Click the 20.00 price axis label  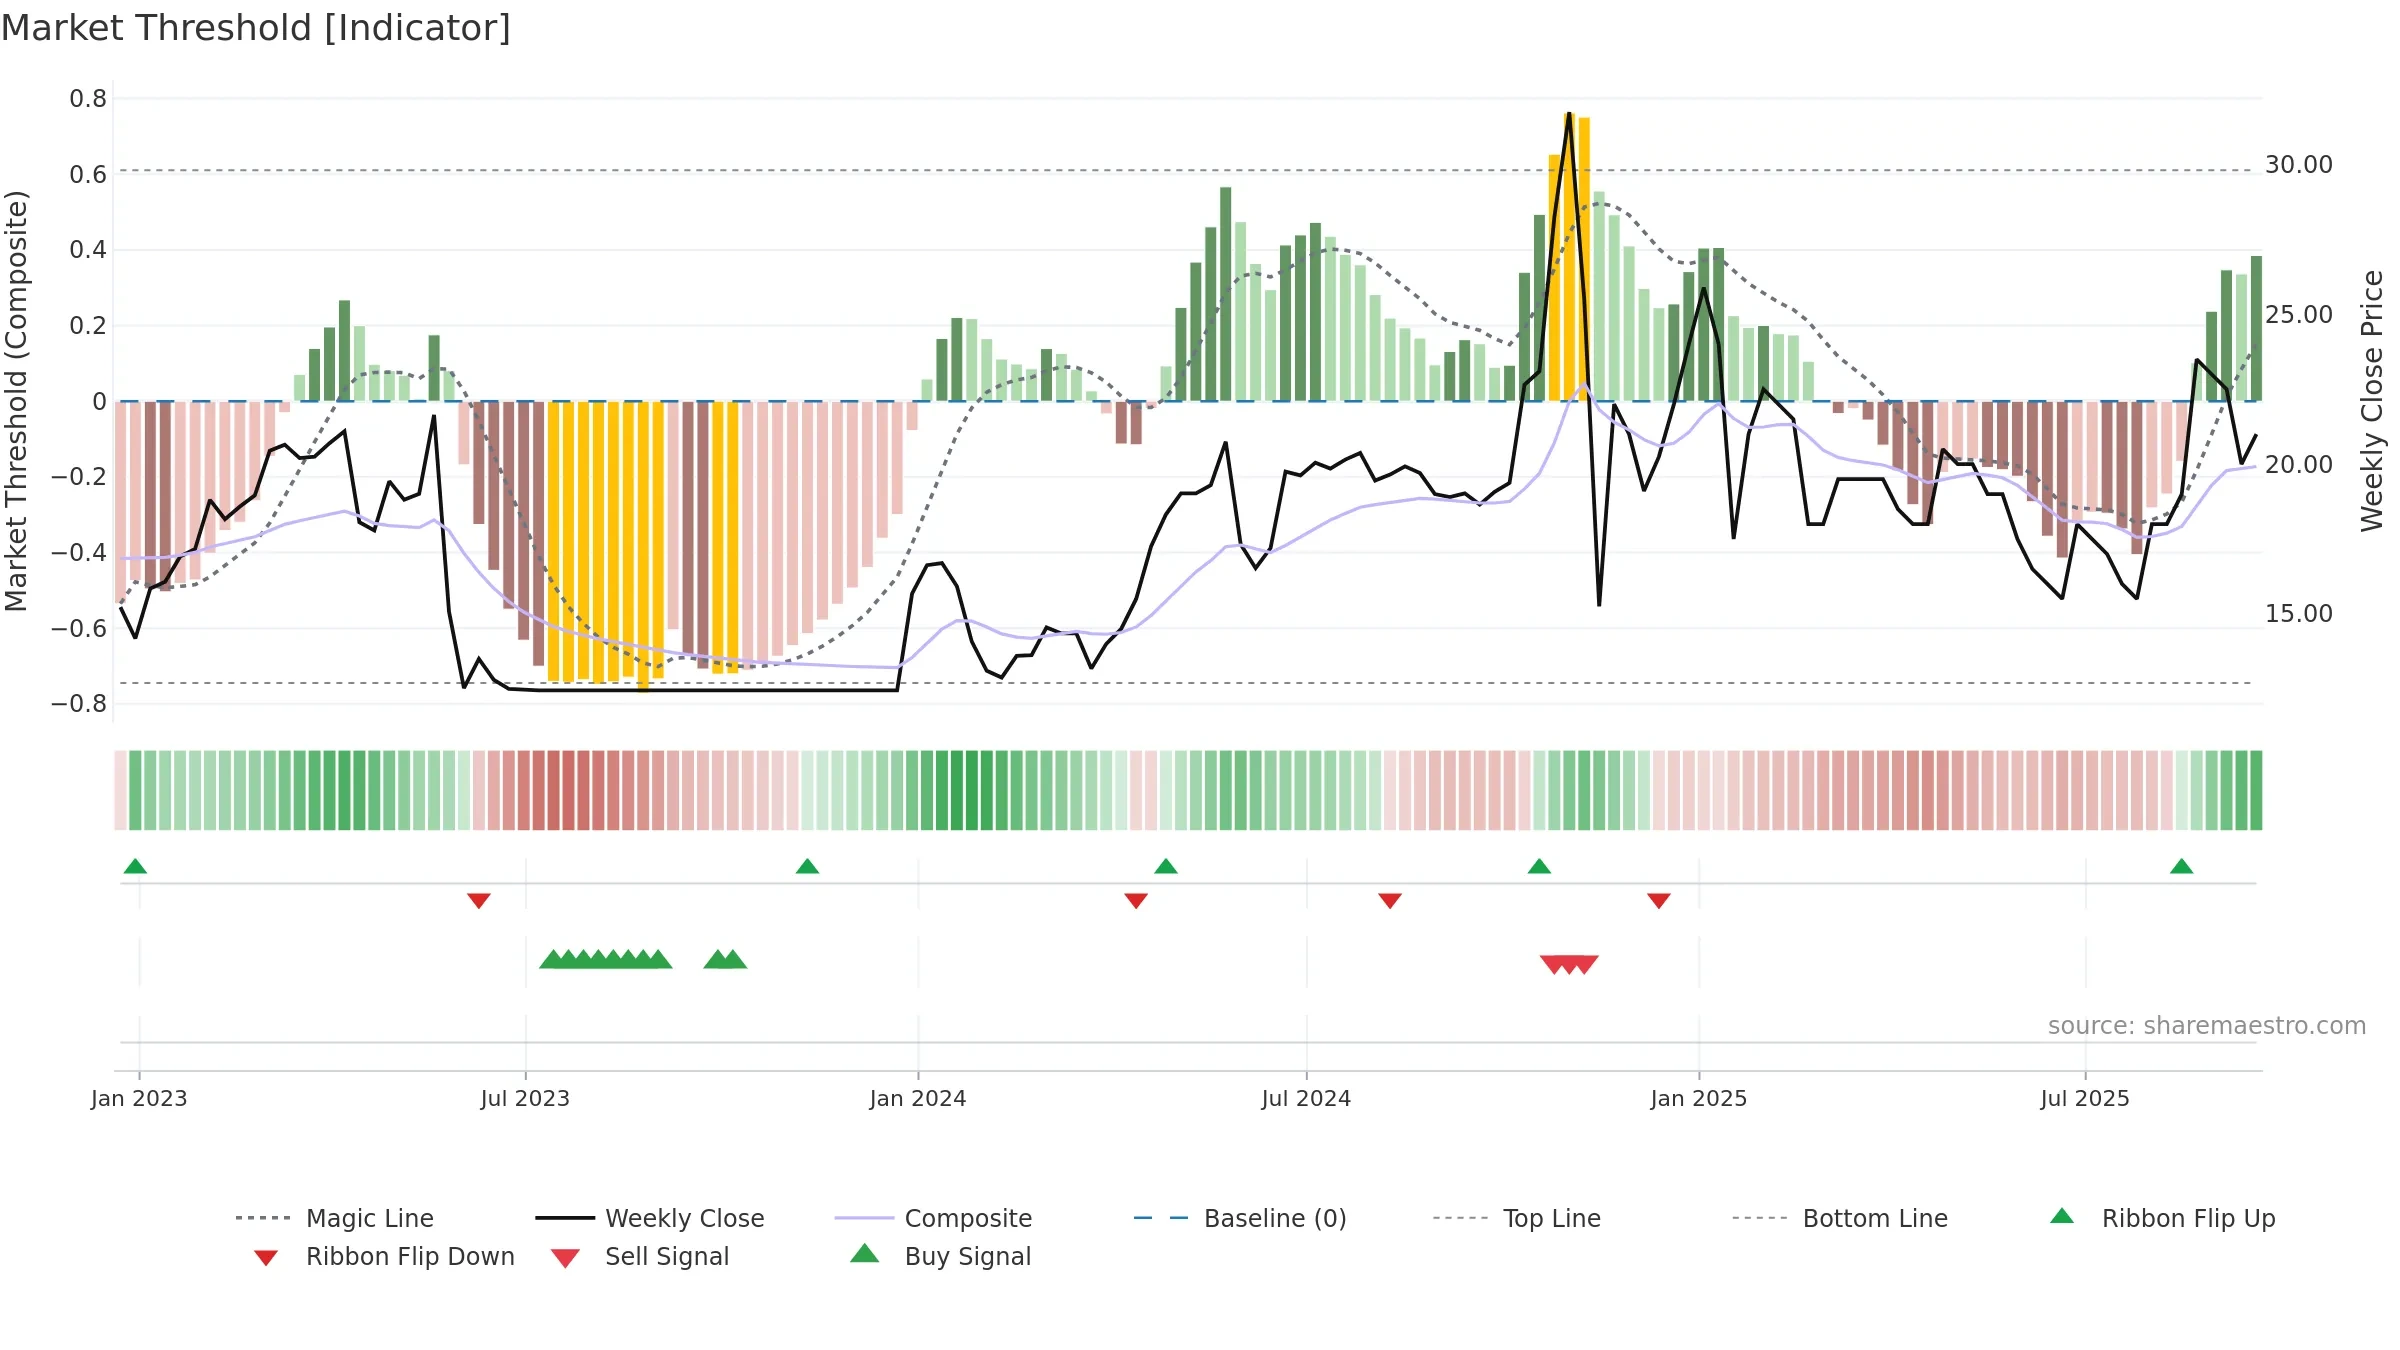click(x=2299, y=465)
